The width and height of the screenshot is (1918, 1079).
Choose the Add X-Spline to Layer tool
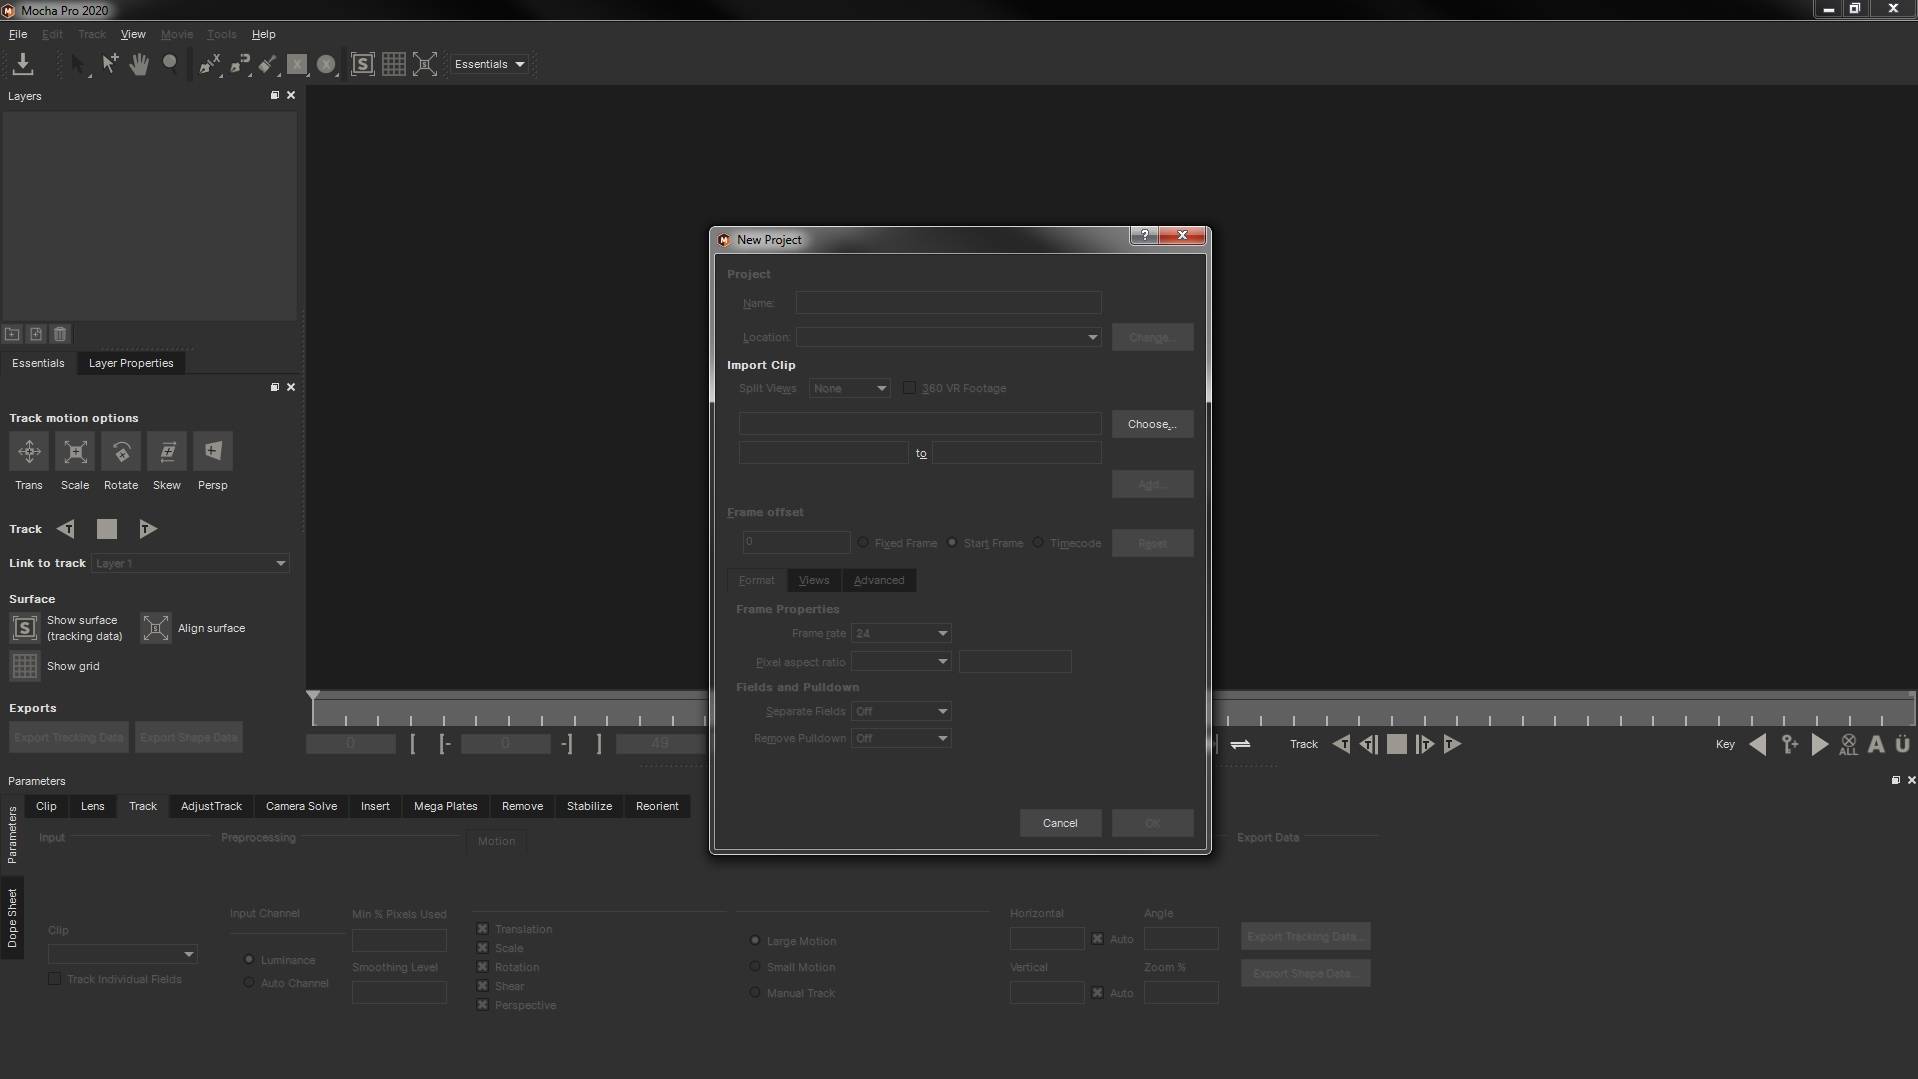point(240,64)
